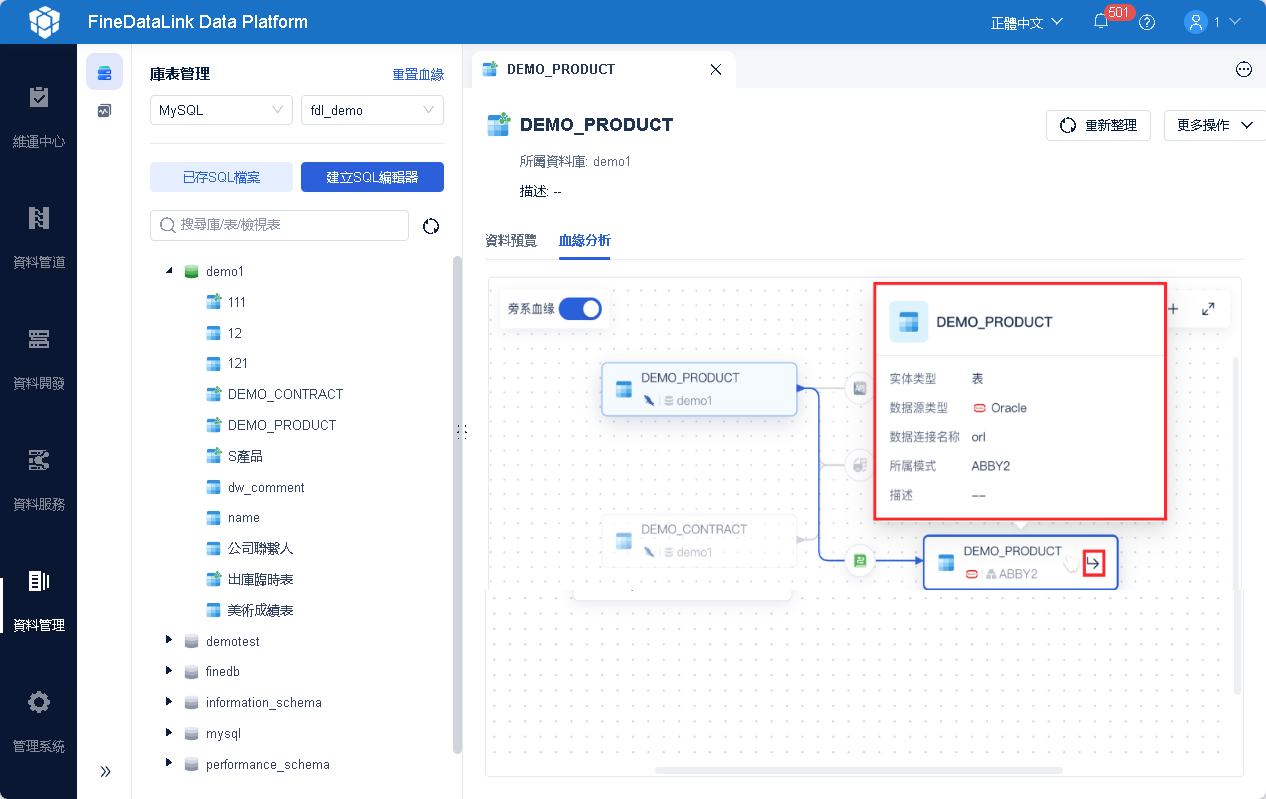The image size is (1266, 799).
Task: Select DEMO_CONTRACT in the tree
Action: [x=285, y=394]
